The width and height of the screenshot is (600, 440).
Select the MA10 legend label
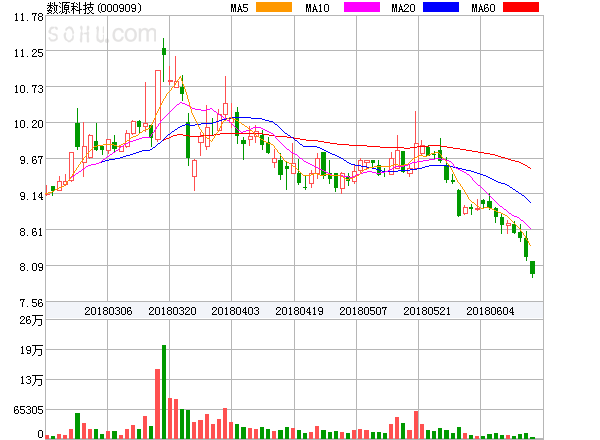(317, 8)
